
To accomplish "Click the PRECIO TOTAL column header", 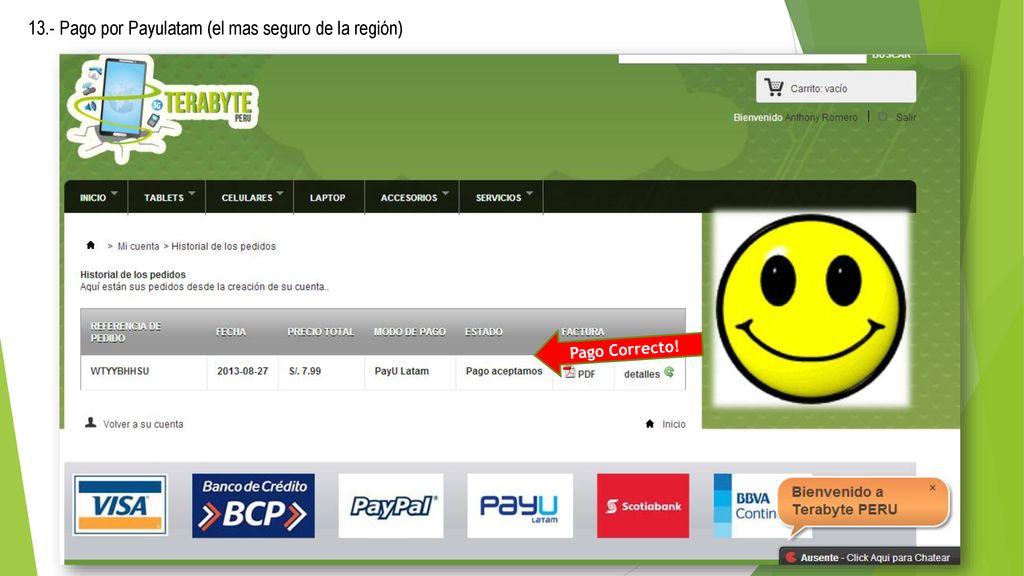I will [x=321, y=332].
